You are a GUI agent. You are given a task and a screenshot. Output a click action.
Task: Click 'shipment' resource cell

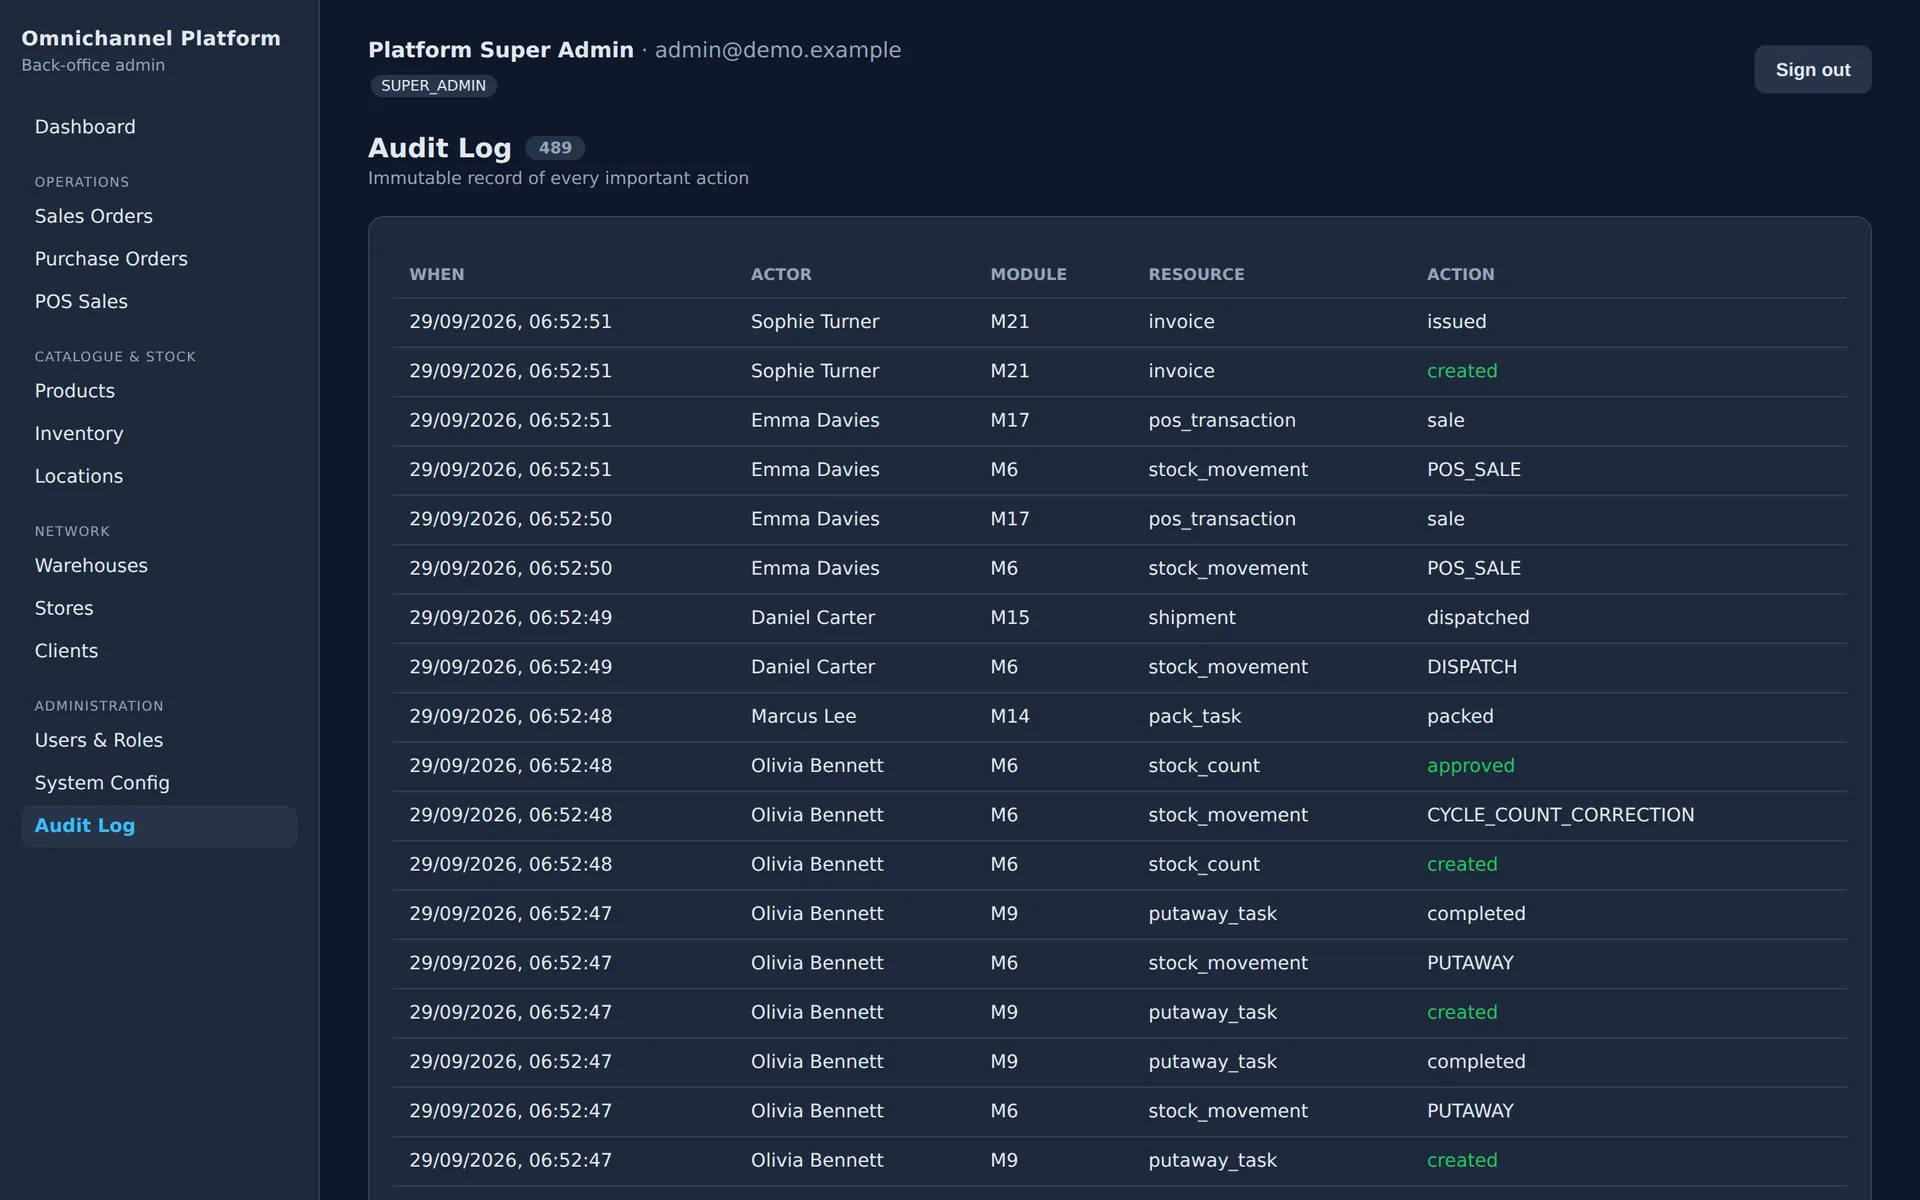[1191, 618]
